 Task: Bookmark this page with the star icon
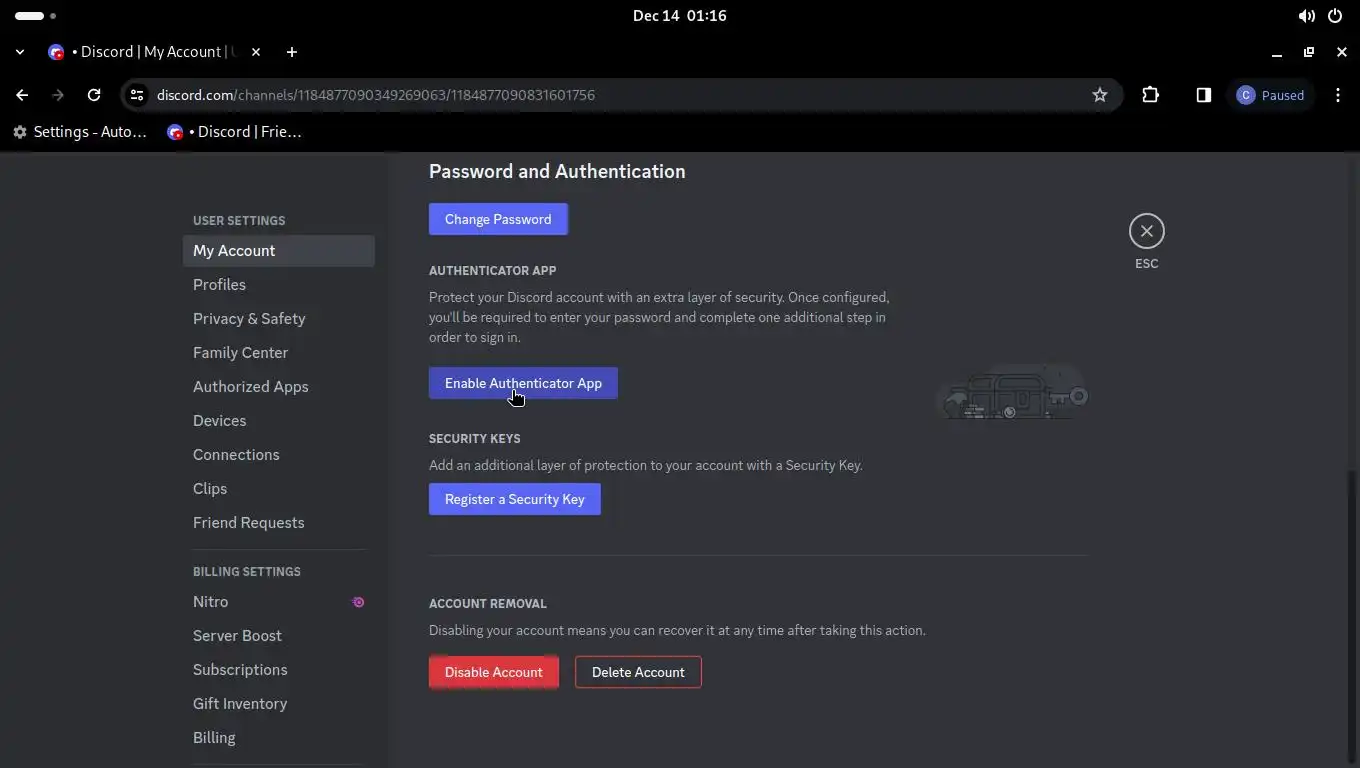click(1100, 95)
